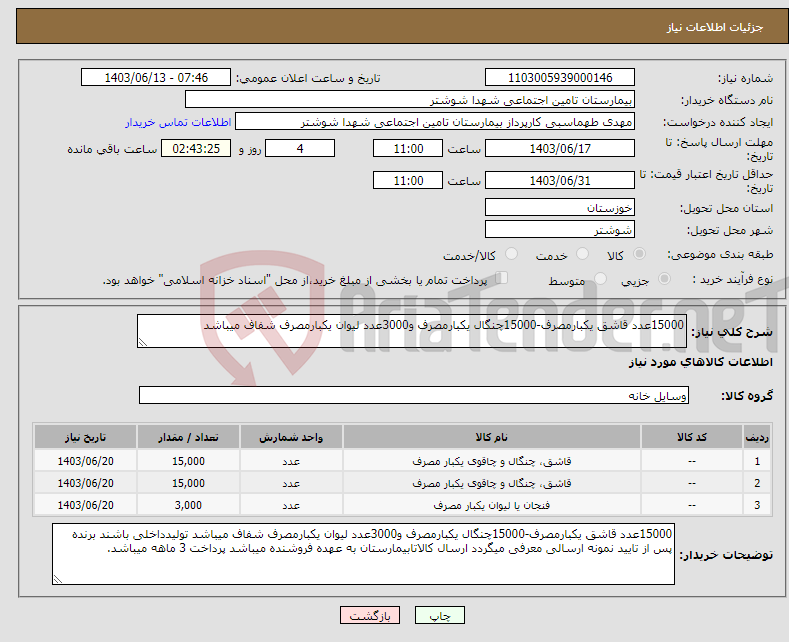789x642 pixels.
Task: Click the چاپ (print) button
Action: 439,615
